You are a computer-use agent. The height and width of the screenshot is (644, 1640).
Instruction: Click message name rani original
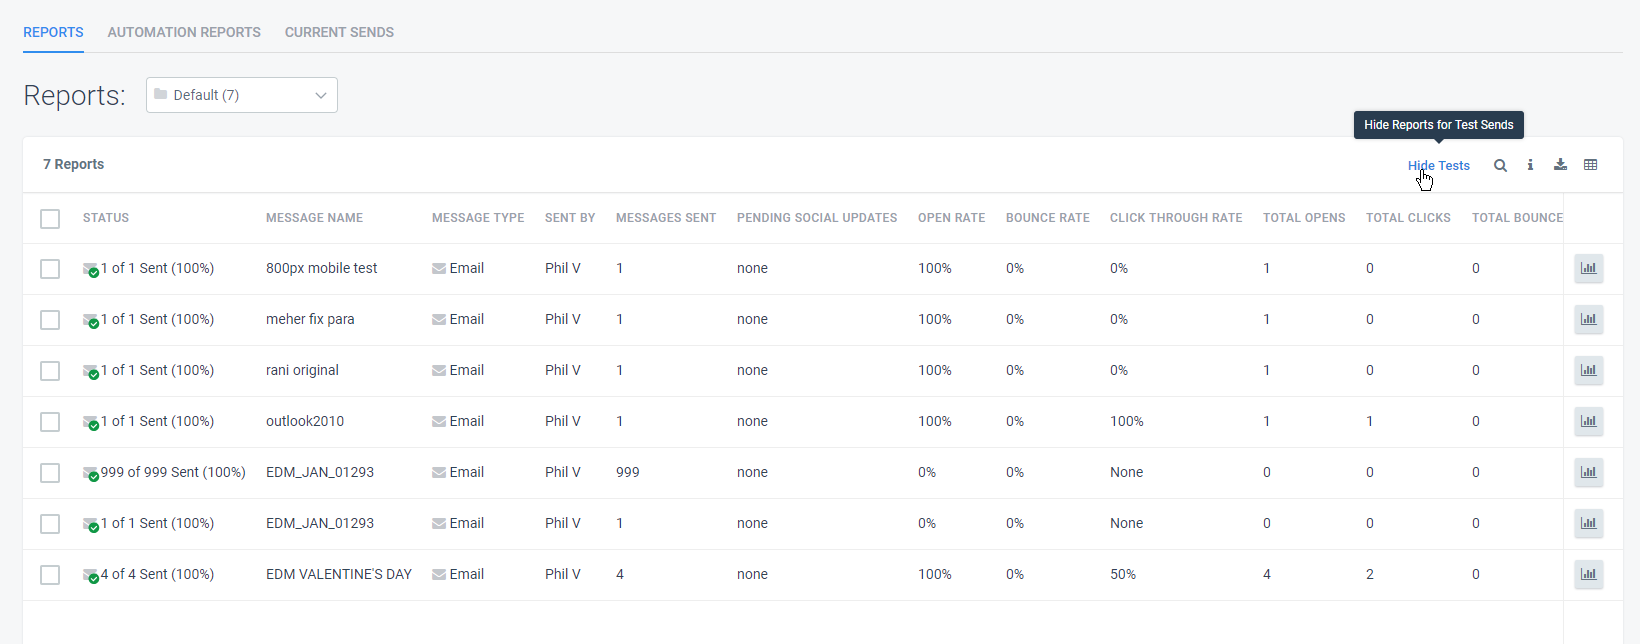tap(302, 370)
